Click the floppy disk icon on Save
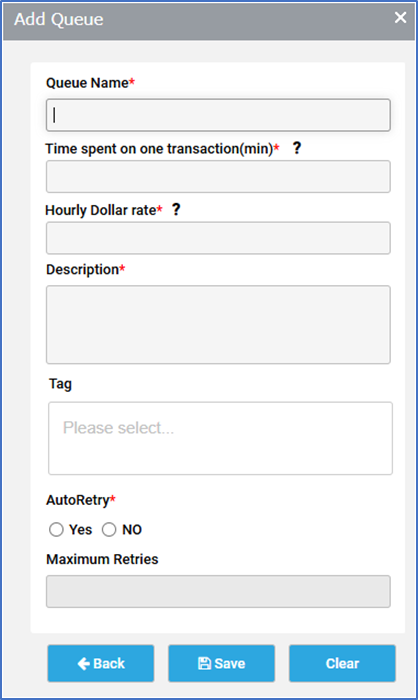 (x=204, y=663)
